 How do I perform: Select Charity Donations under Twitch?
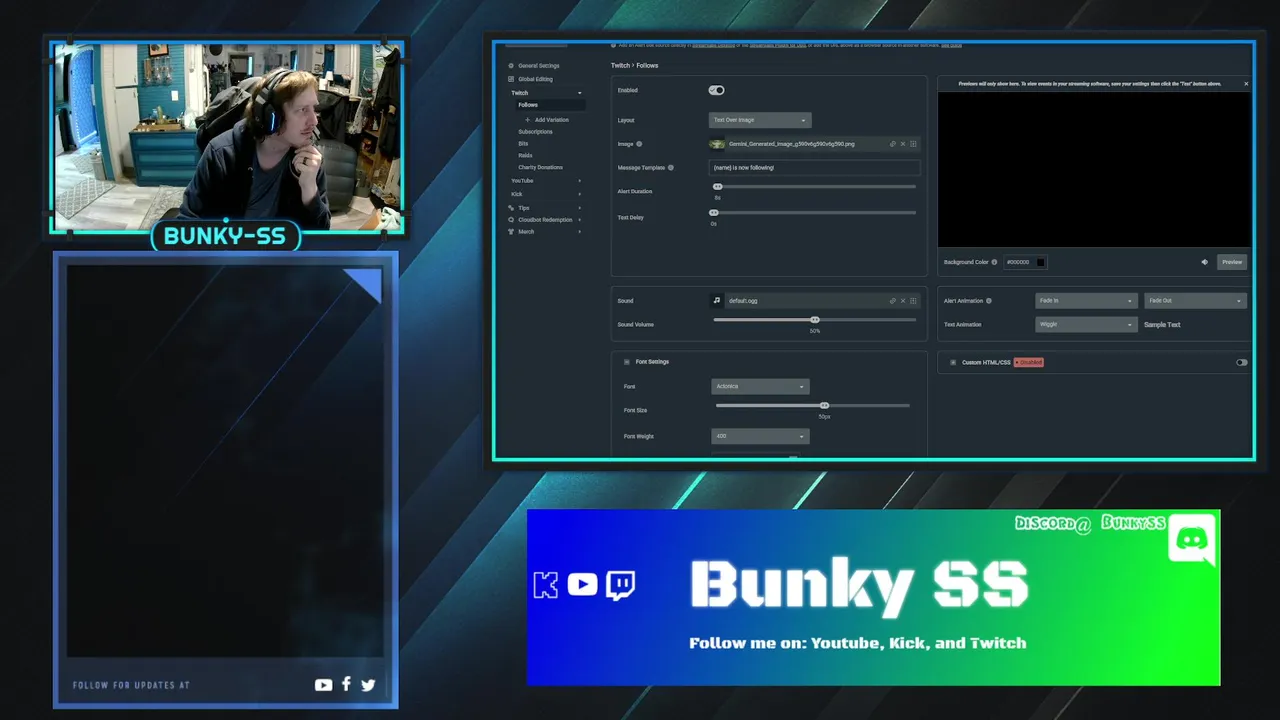click(540, 168)
